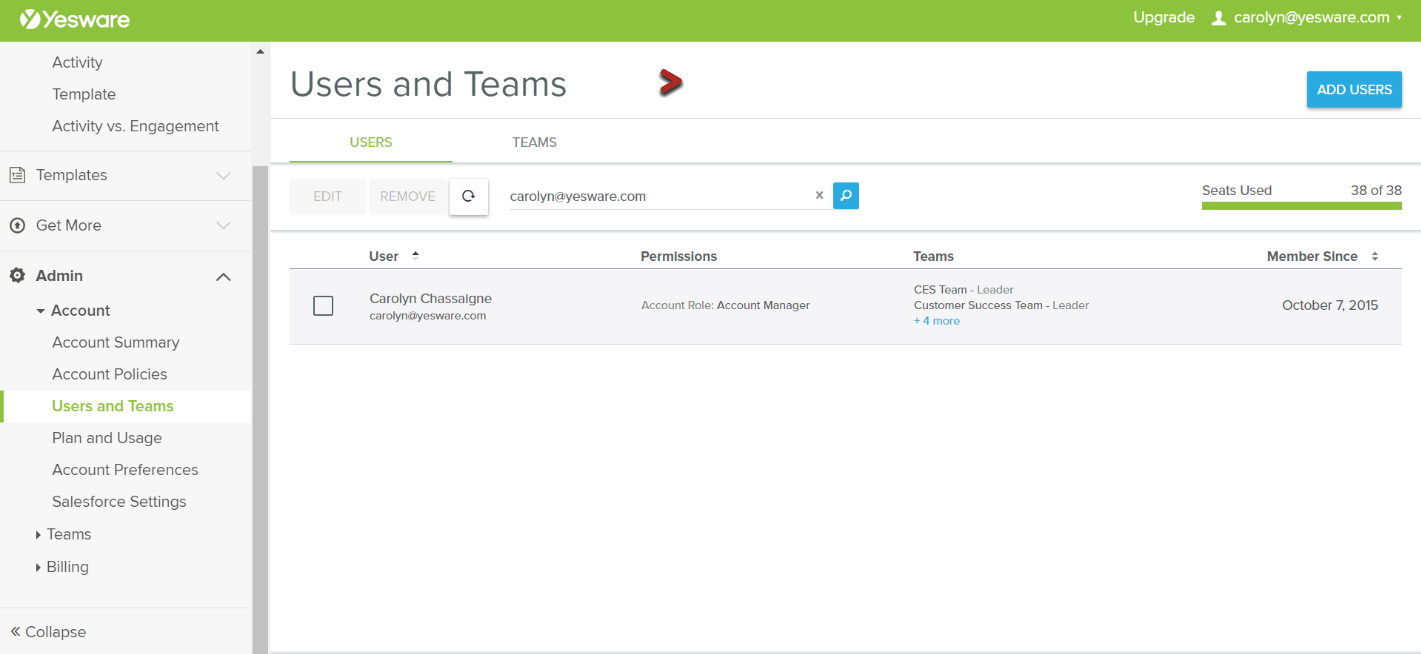Click the Add Users button
The image size is (1421, 654).
tap(1354, 89)
